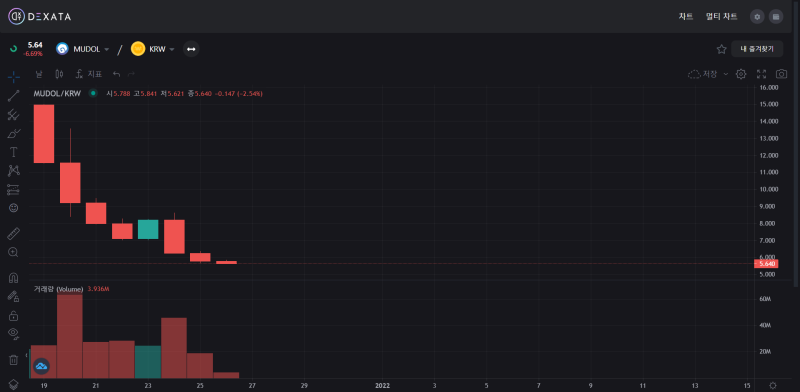Toggle magnet mode
This screenshot has width=800, height=392.
14,278
